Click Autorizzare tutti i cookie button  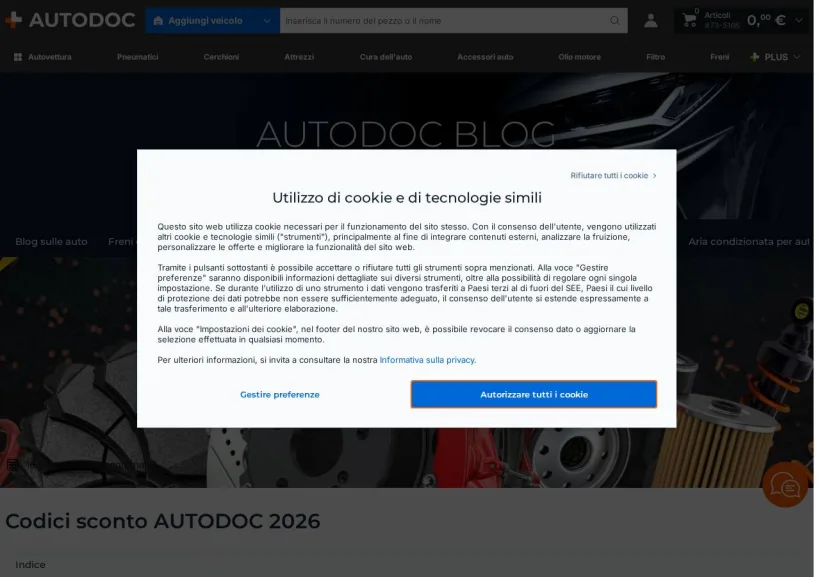(x=534, y=394)
